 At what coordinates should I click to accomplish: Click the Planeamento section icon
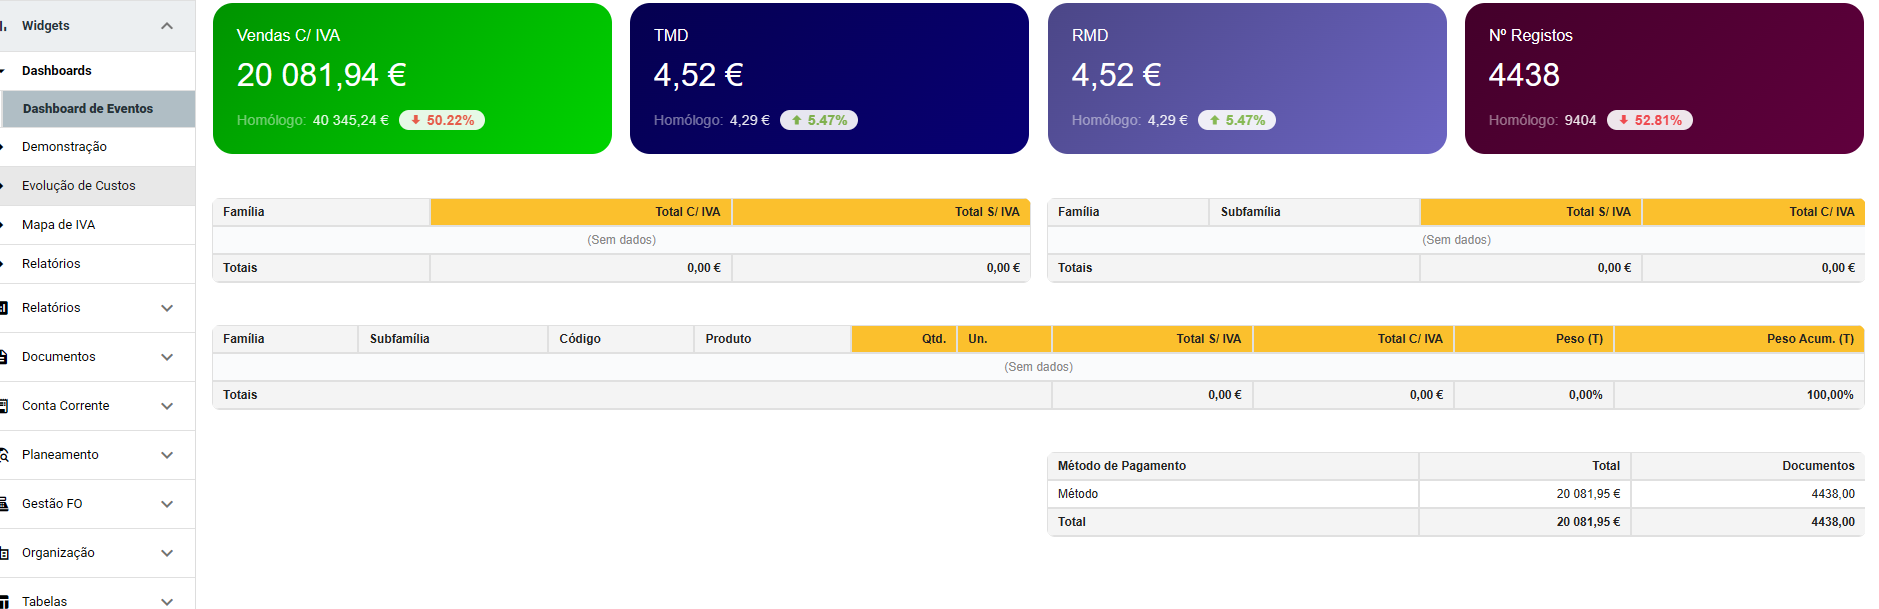click(x=4, y=455)
